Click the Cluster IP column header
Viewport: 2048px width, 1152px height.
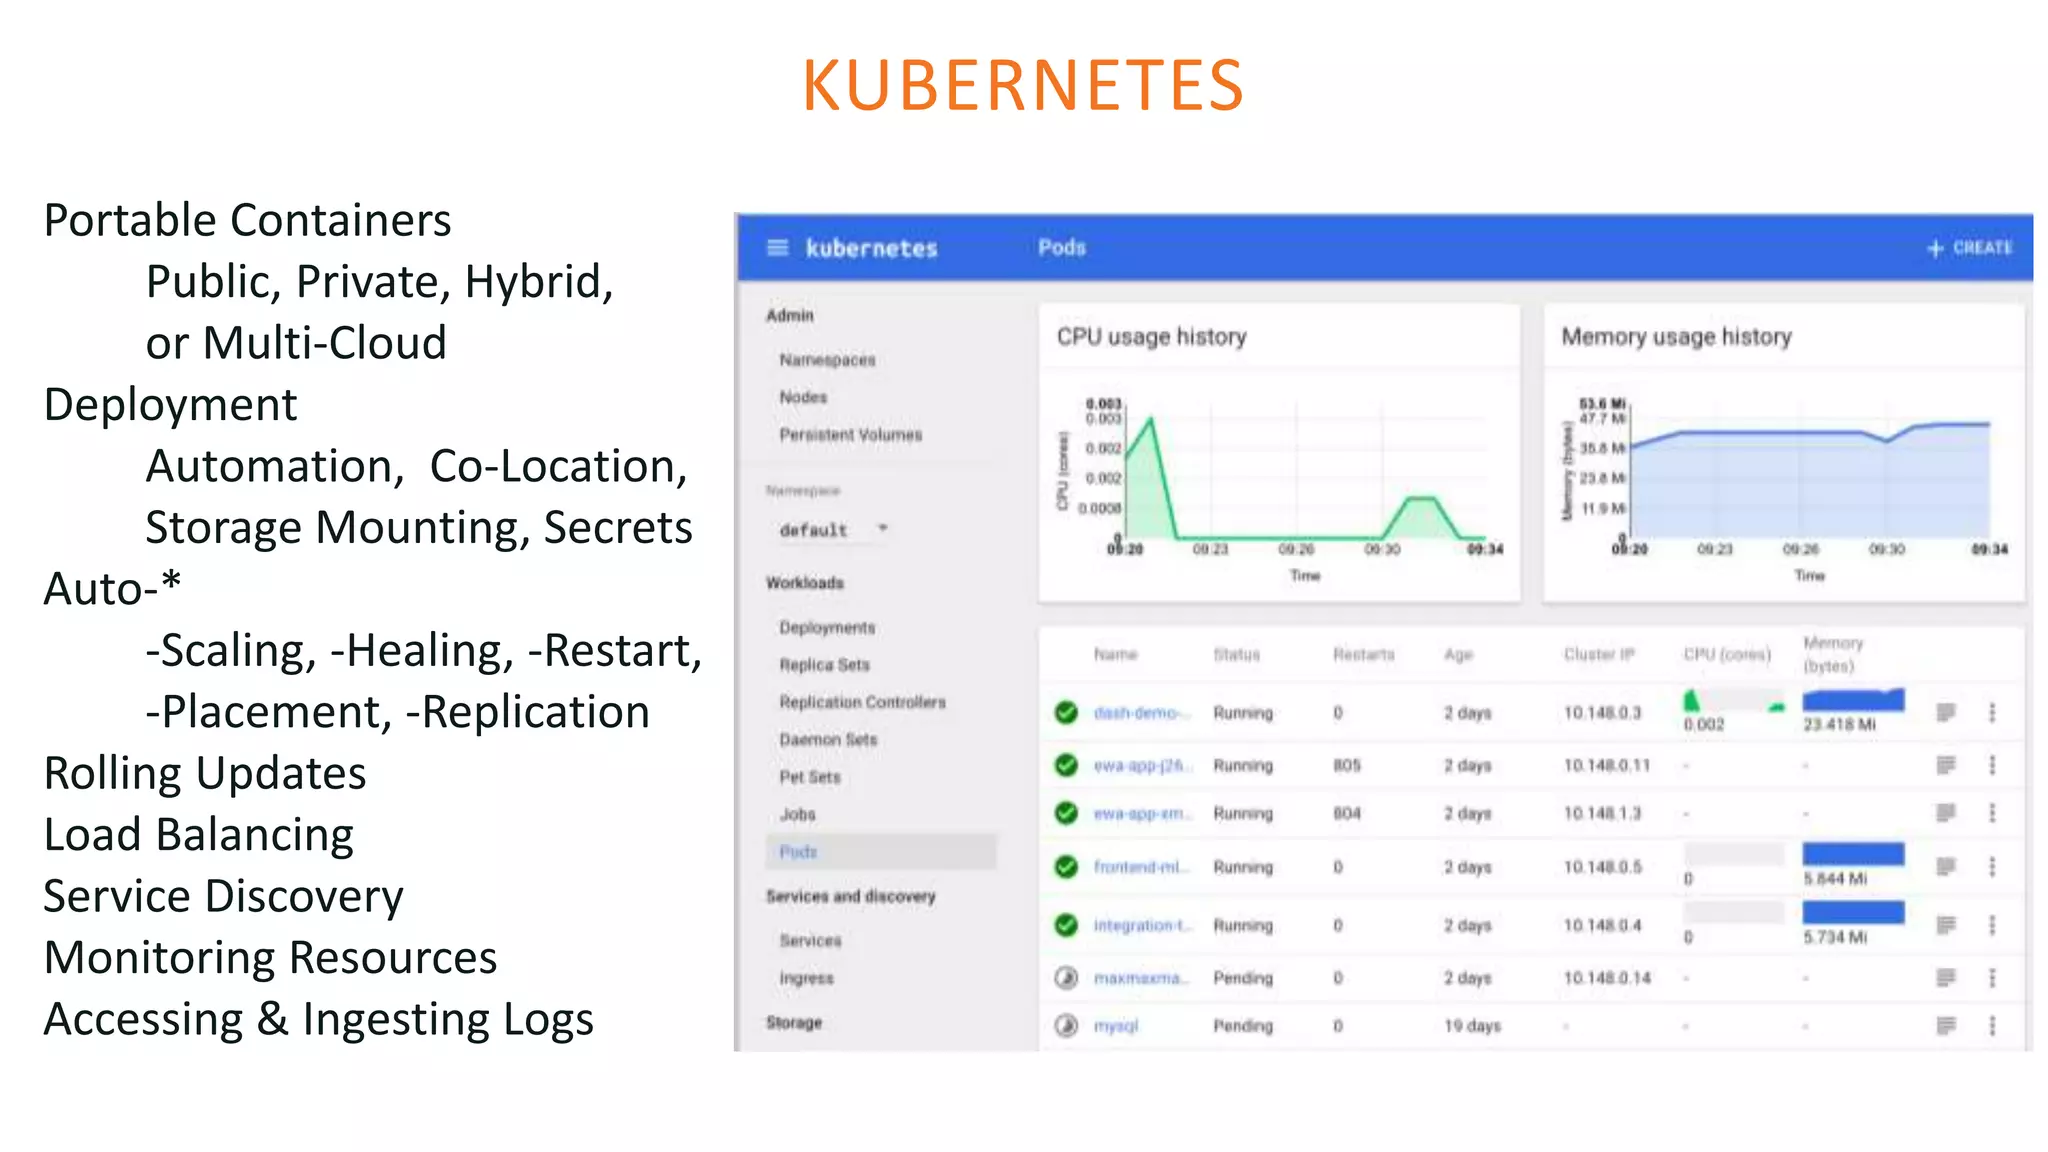pos(1599,654)
